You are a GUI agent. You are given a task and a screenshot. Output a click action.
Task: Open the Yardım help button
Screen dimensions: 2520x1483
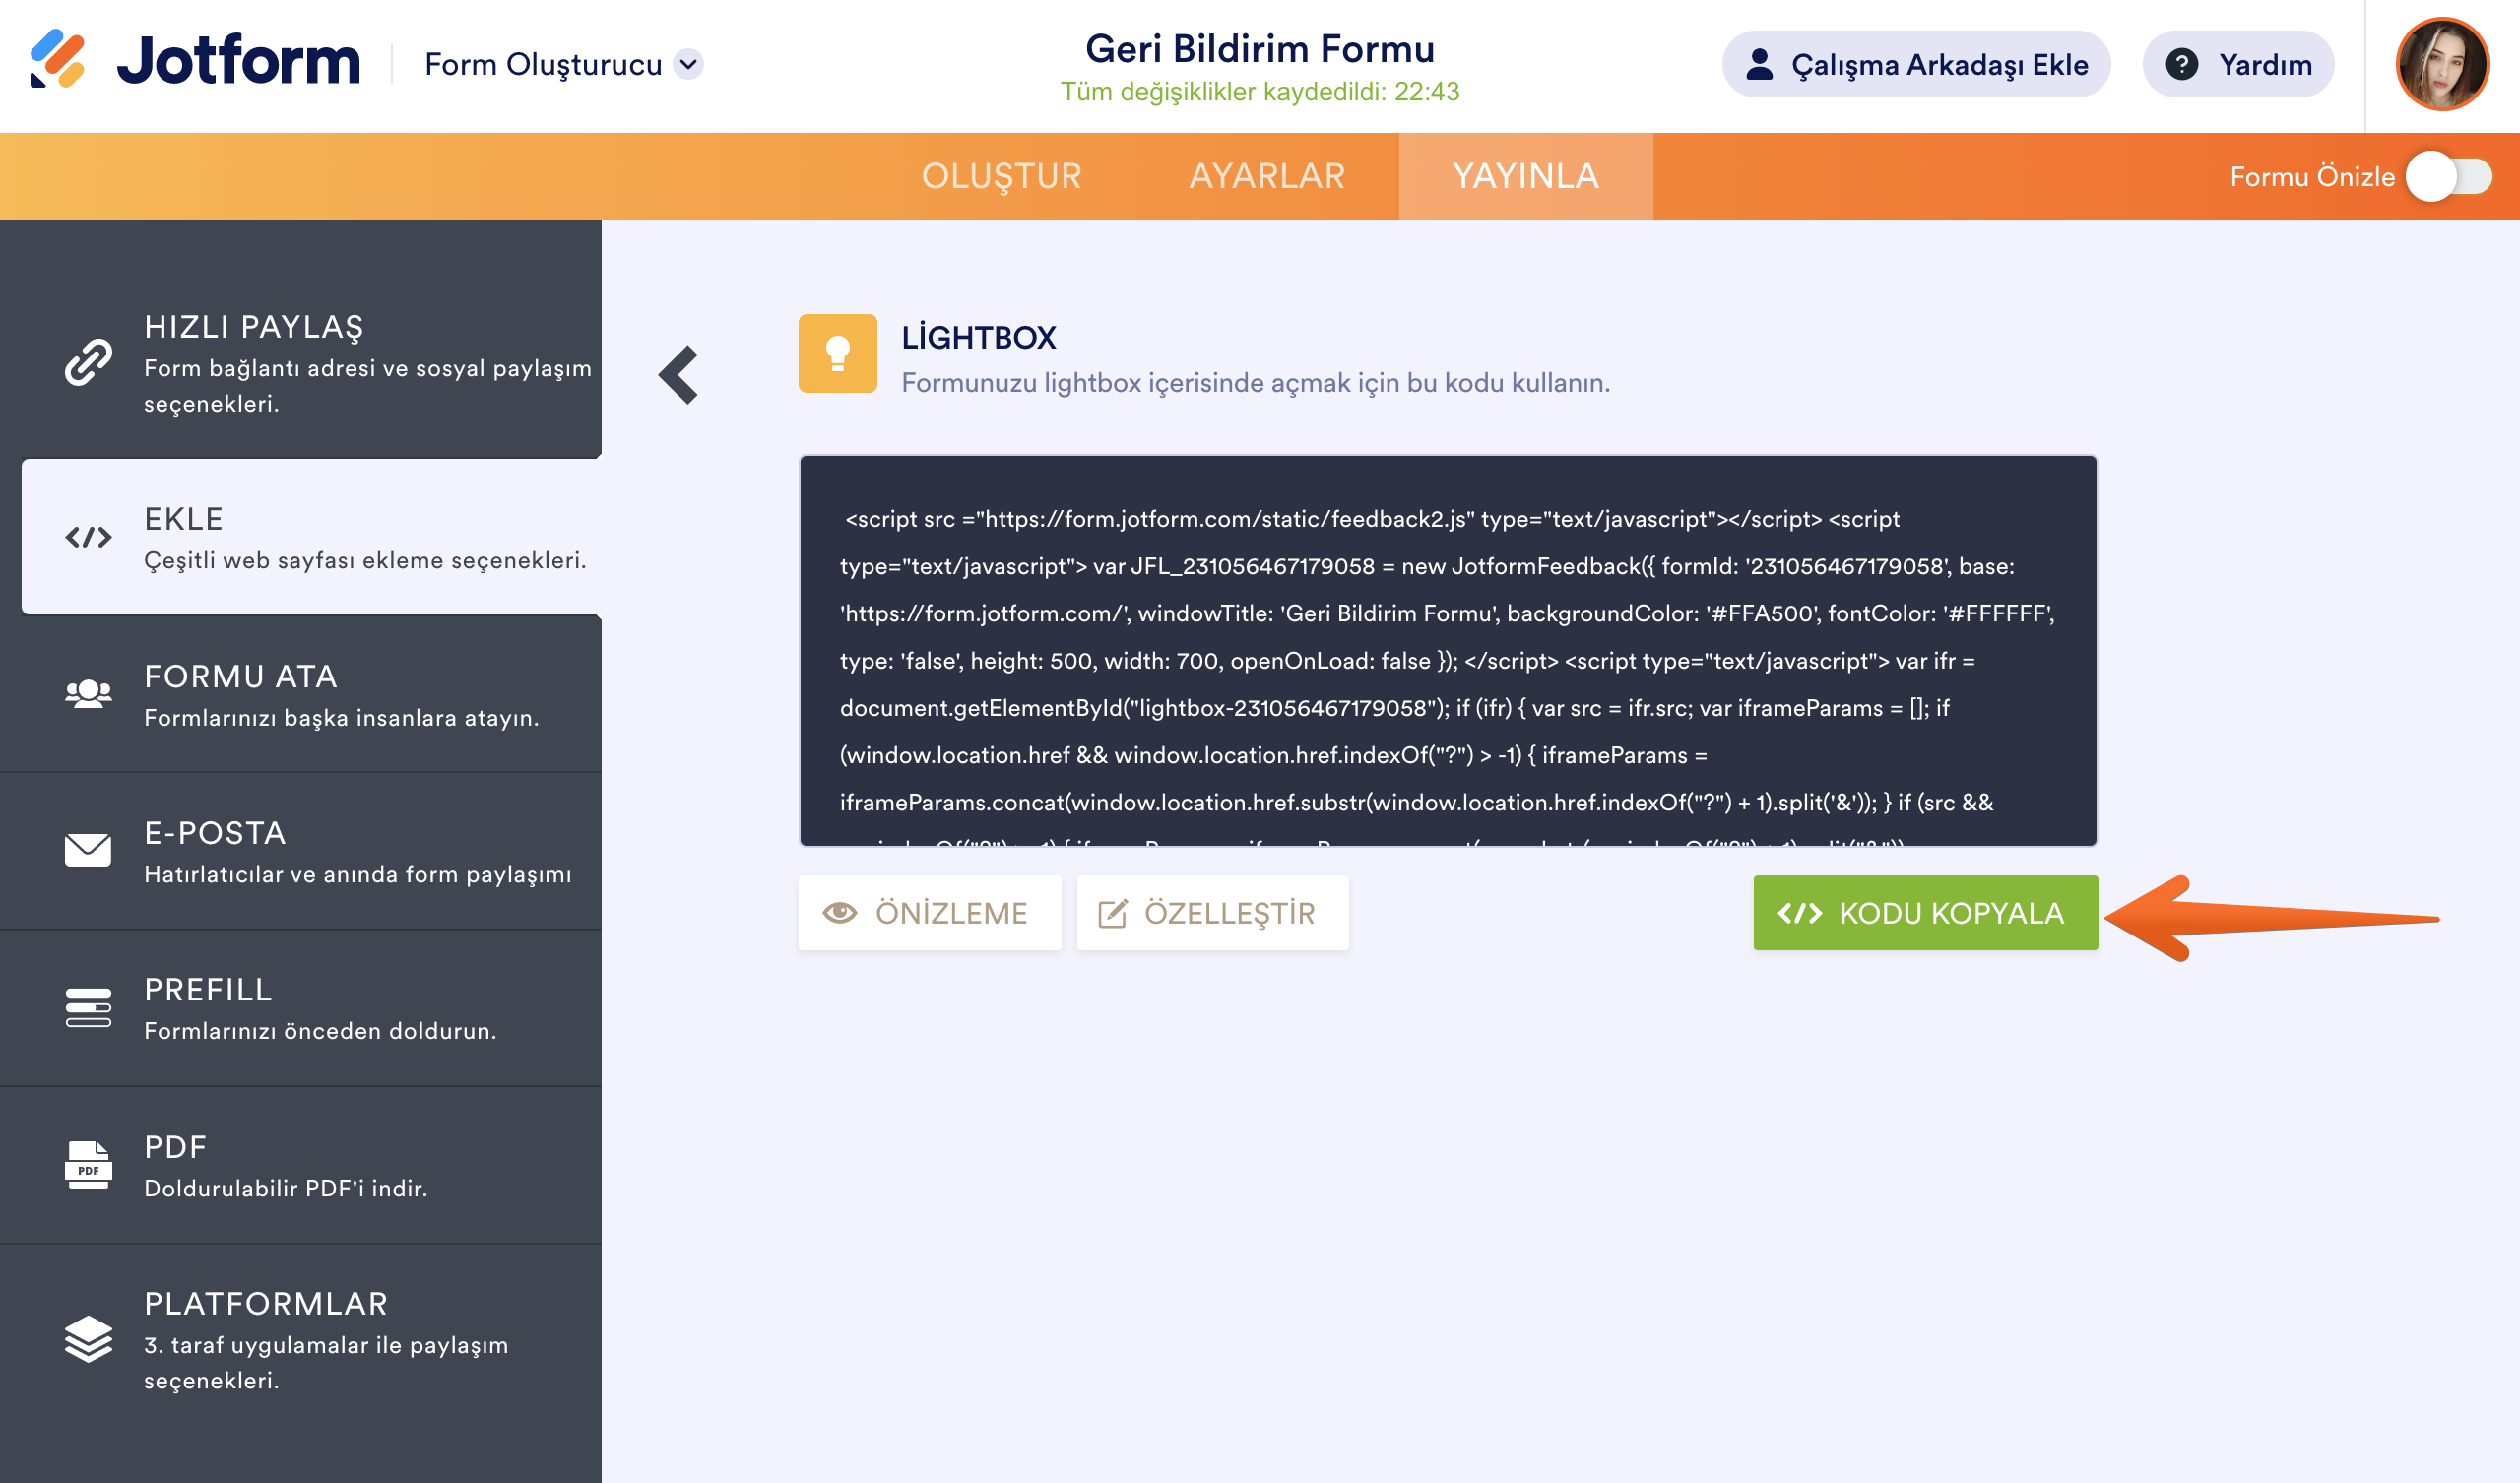pyautogui.click(x=2238, y=65)
